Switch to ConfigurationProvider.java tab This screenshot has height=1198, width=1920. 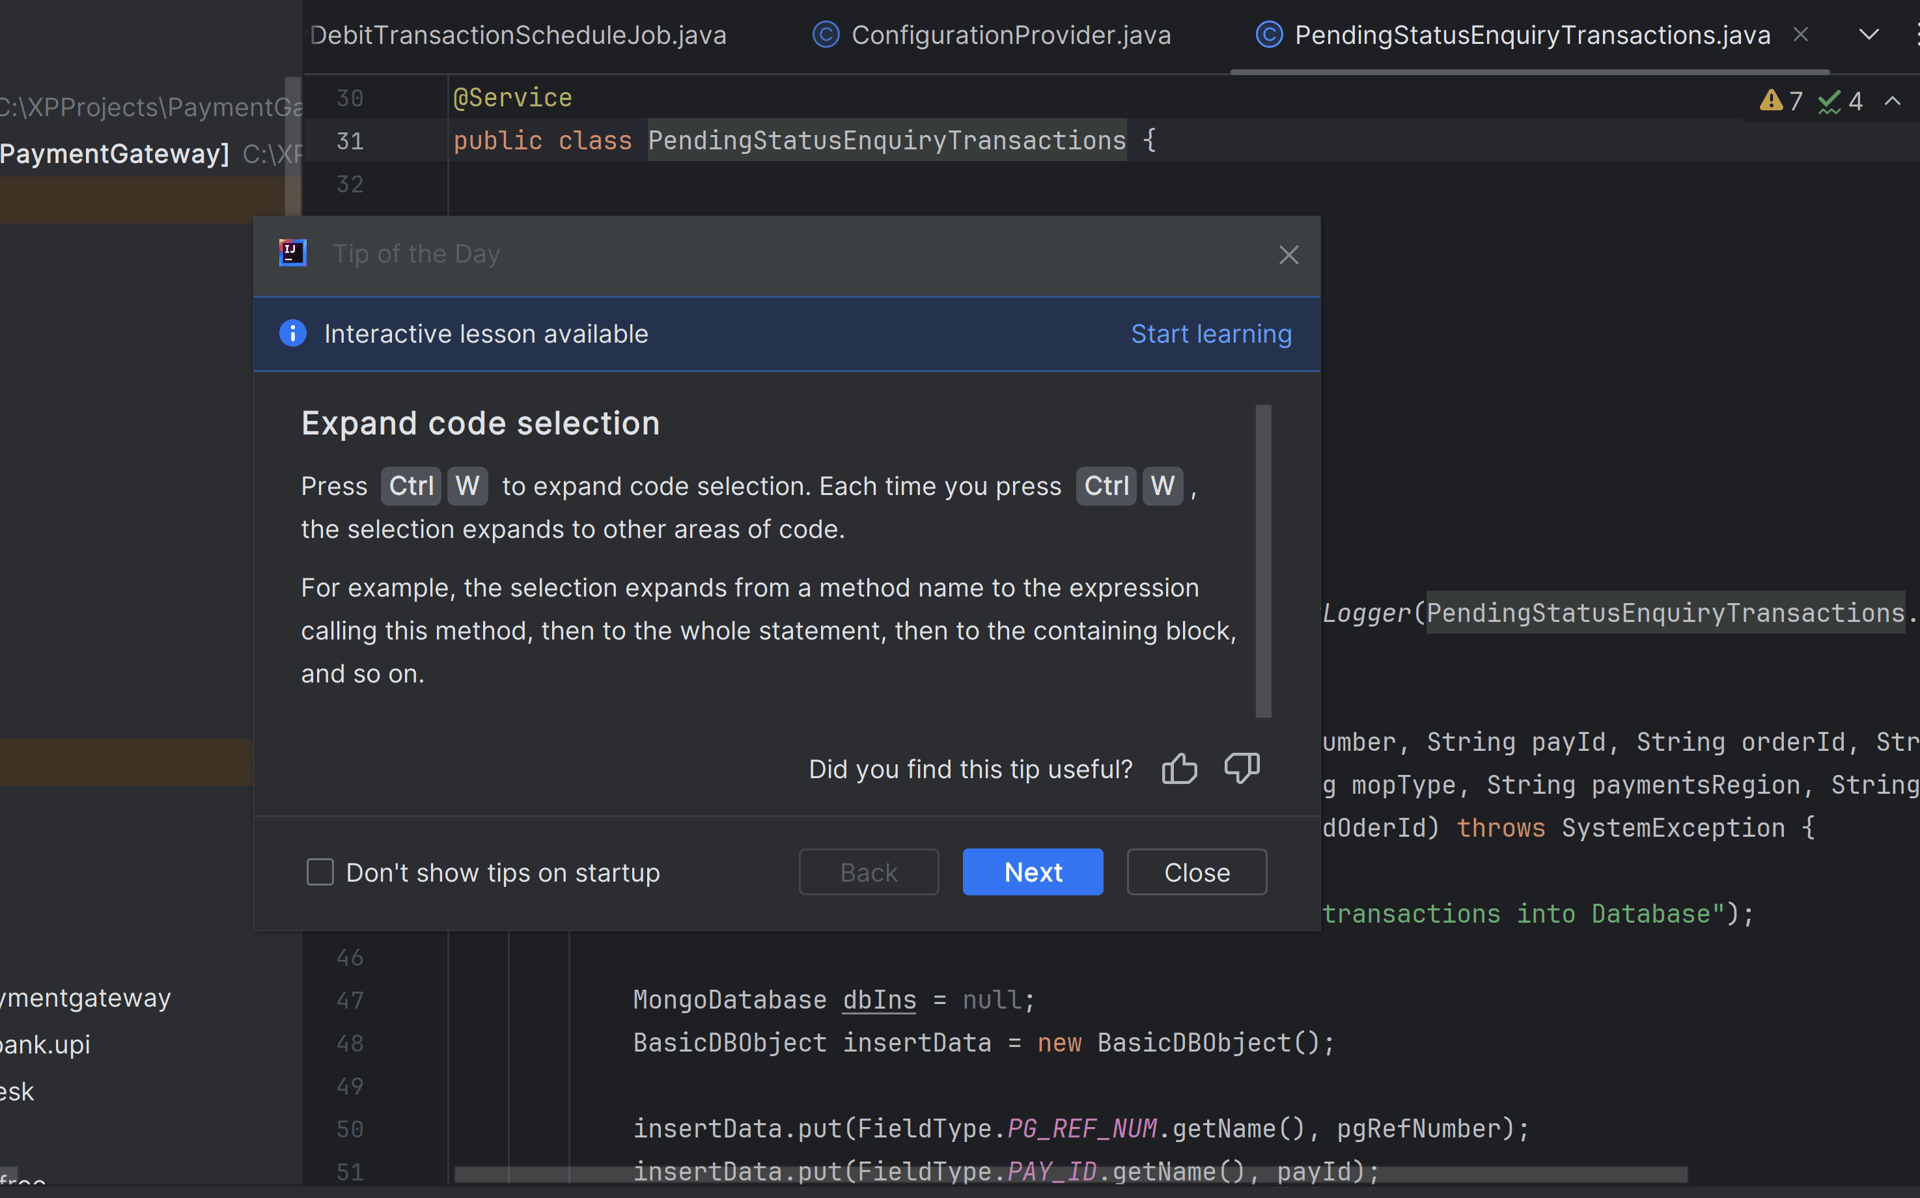(x=1010, y=35)
